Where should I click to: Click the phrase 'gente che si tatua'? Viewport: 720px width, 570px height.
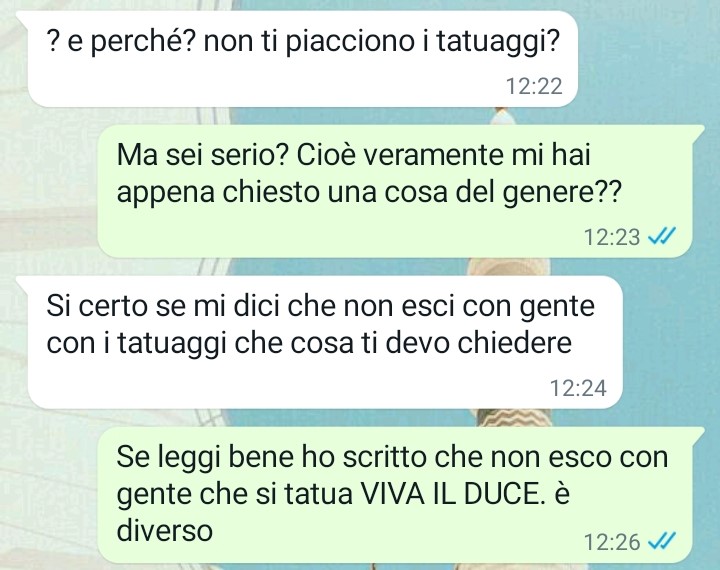click(x=234, y=496)
